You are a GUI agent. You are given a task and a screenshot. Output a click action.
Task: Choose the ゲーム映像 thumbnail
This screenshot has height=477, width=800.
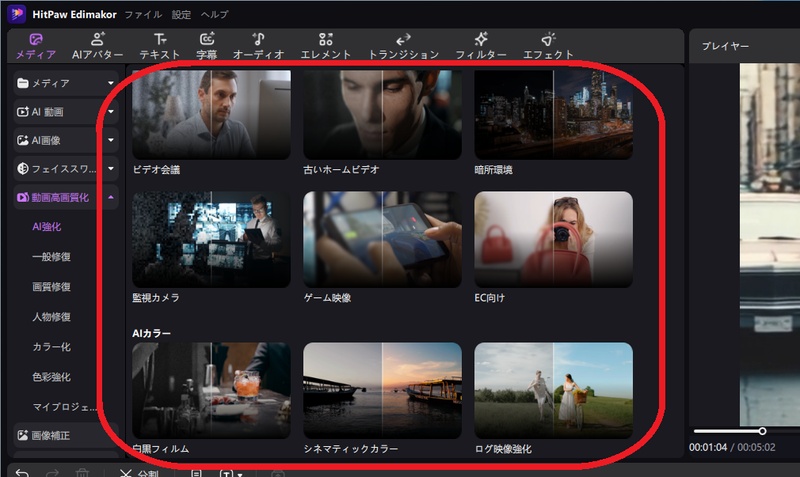(382, 239)
